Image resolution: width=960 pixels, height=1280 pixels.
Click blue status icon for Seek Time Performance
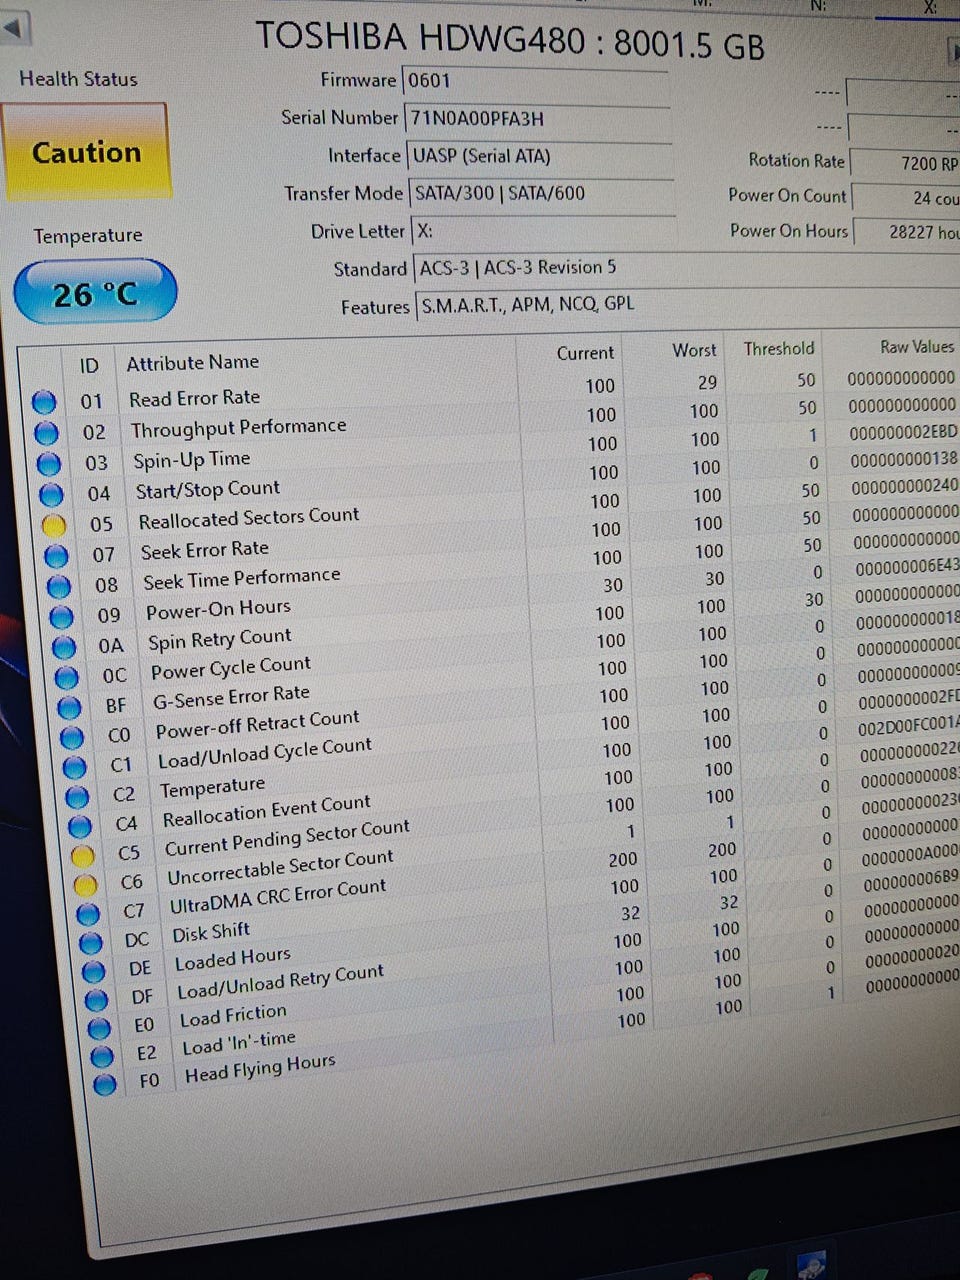click(59, 586)
